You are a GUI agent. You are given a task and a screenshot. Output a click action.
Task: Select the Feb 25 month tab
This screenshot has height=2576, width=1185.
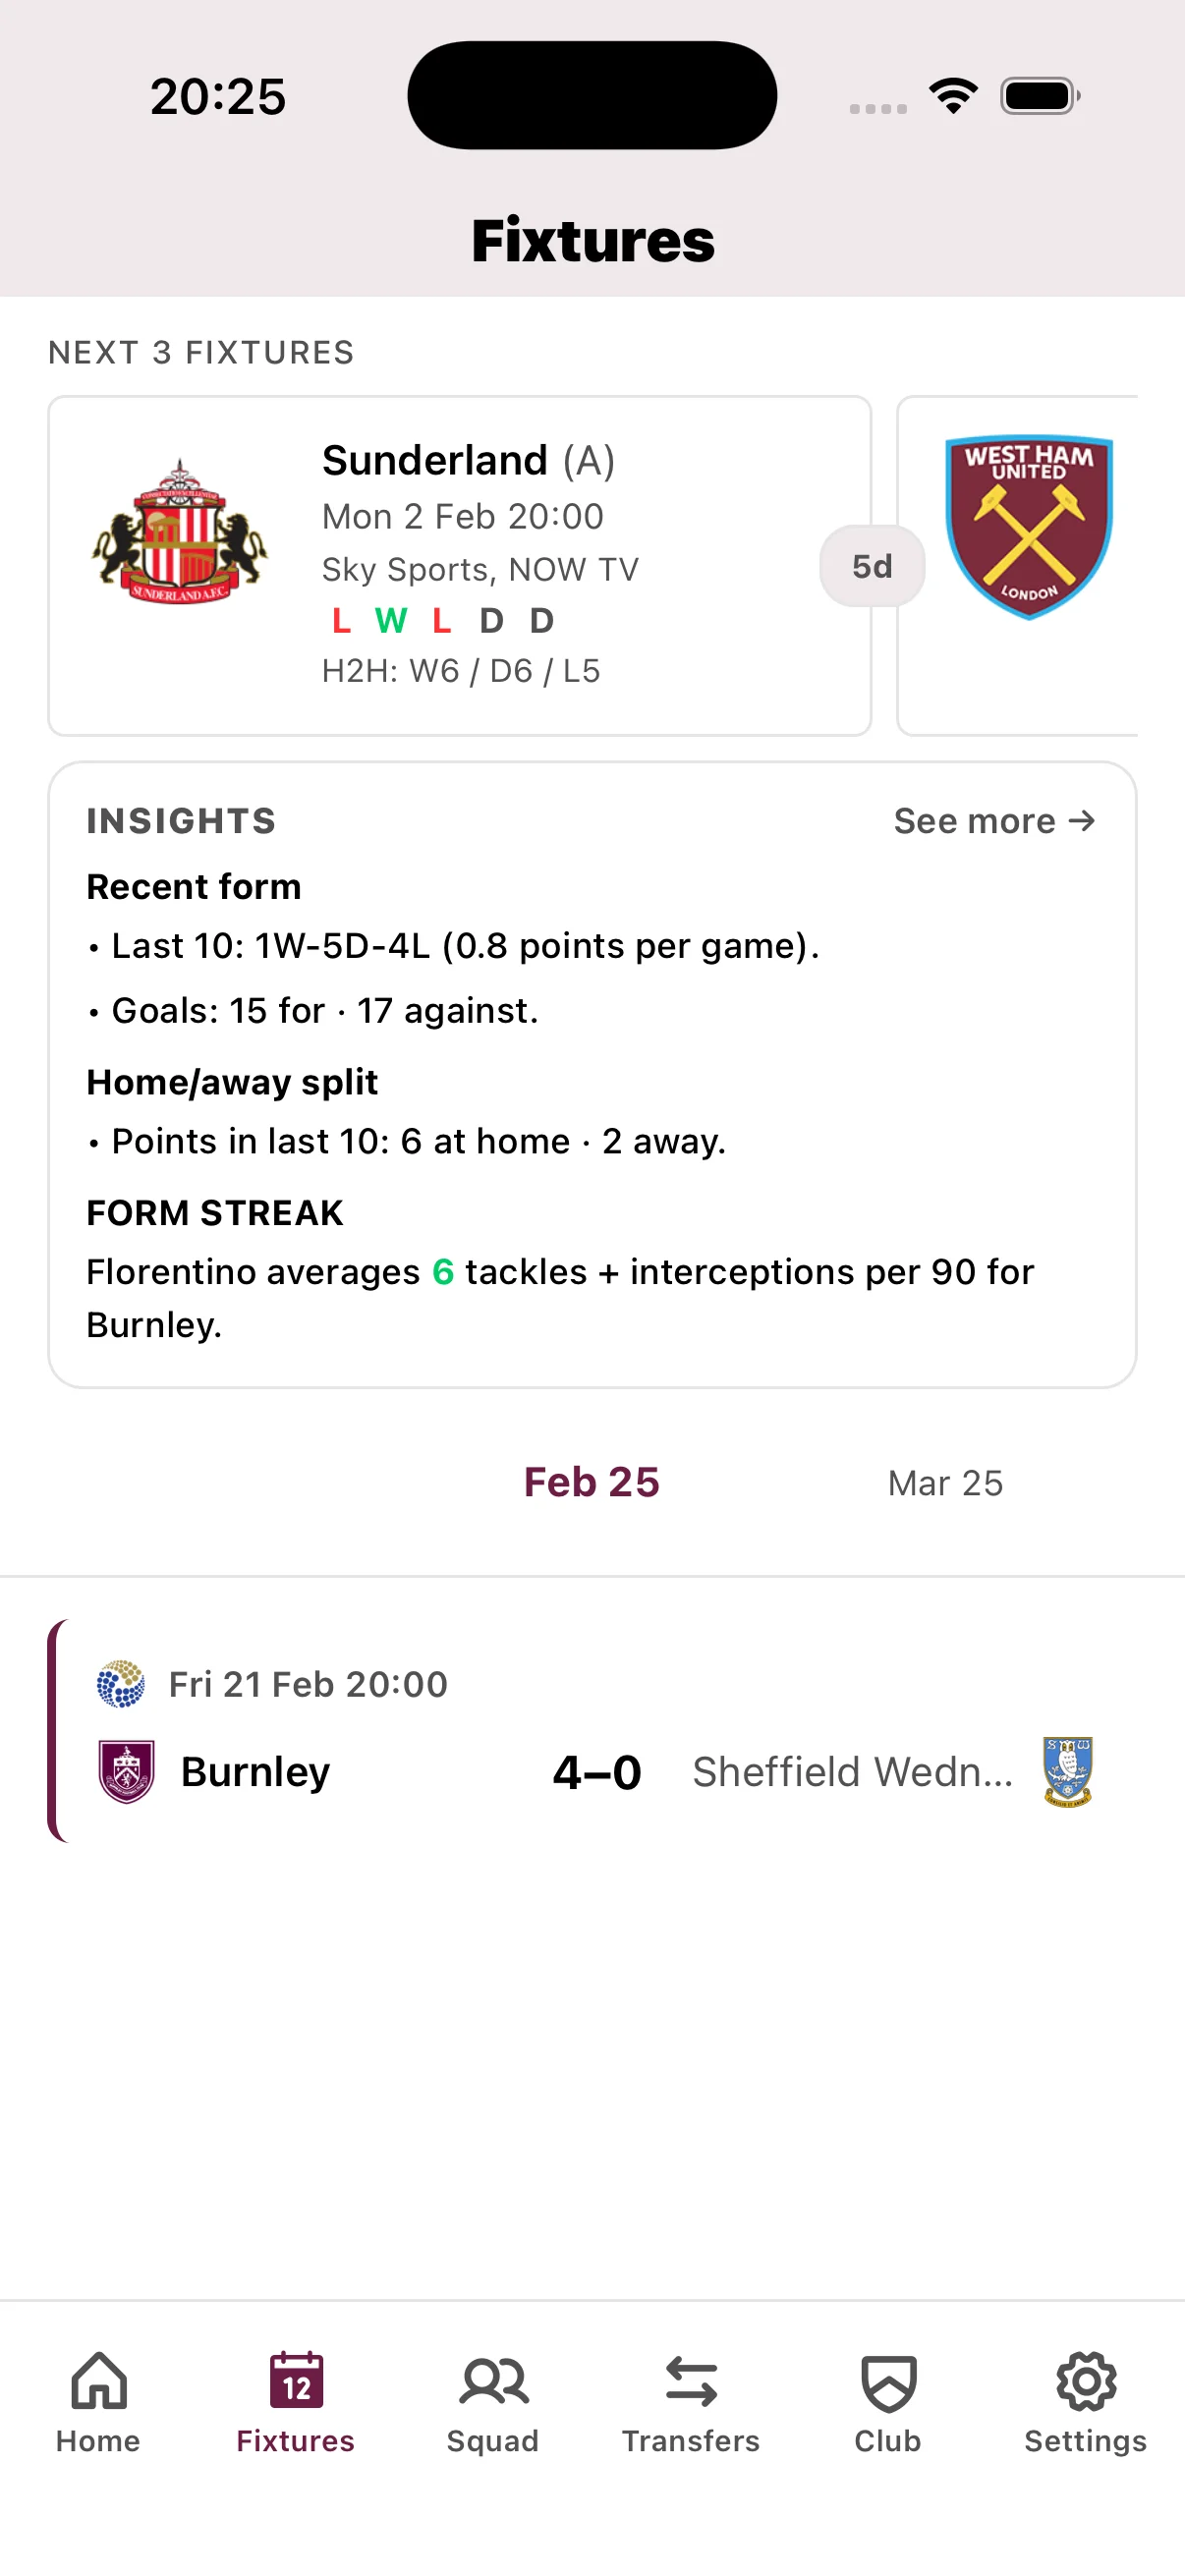tap(591, 1483)
